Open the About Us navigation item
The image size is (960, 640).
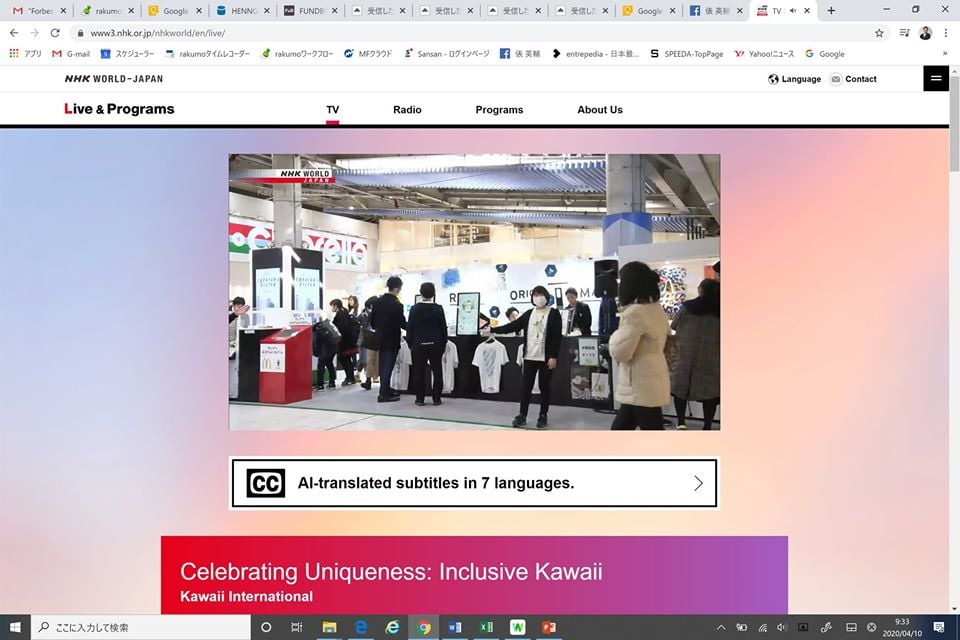(600, 110)
